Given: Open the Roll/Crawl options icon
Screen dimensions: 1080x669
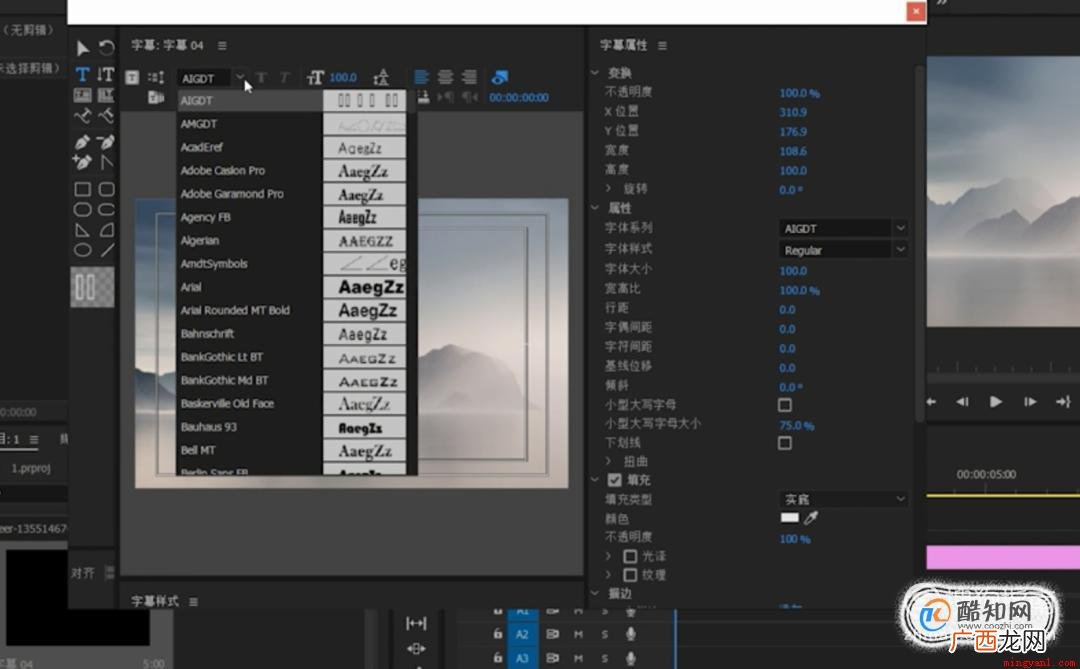Looking at the screenshot, I should 156,78.
